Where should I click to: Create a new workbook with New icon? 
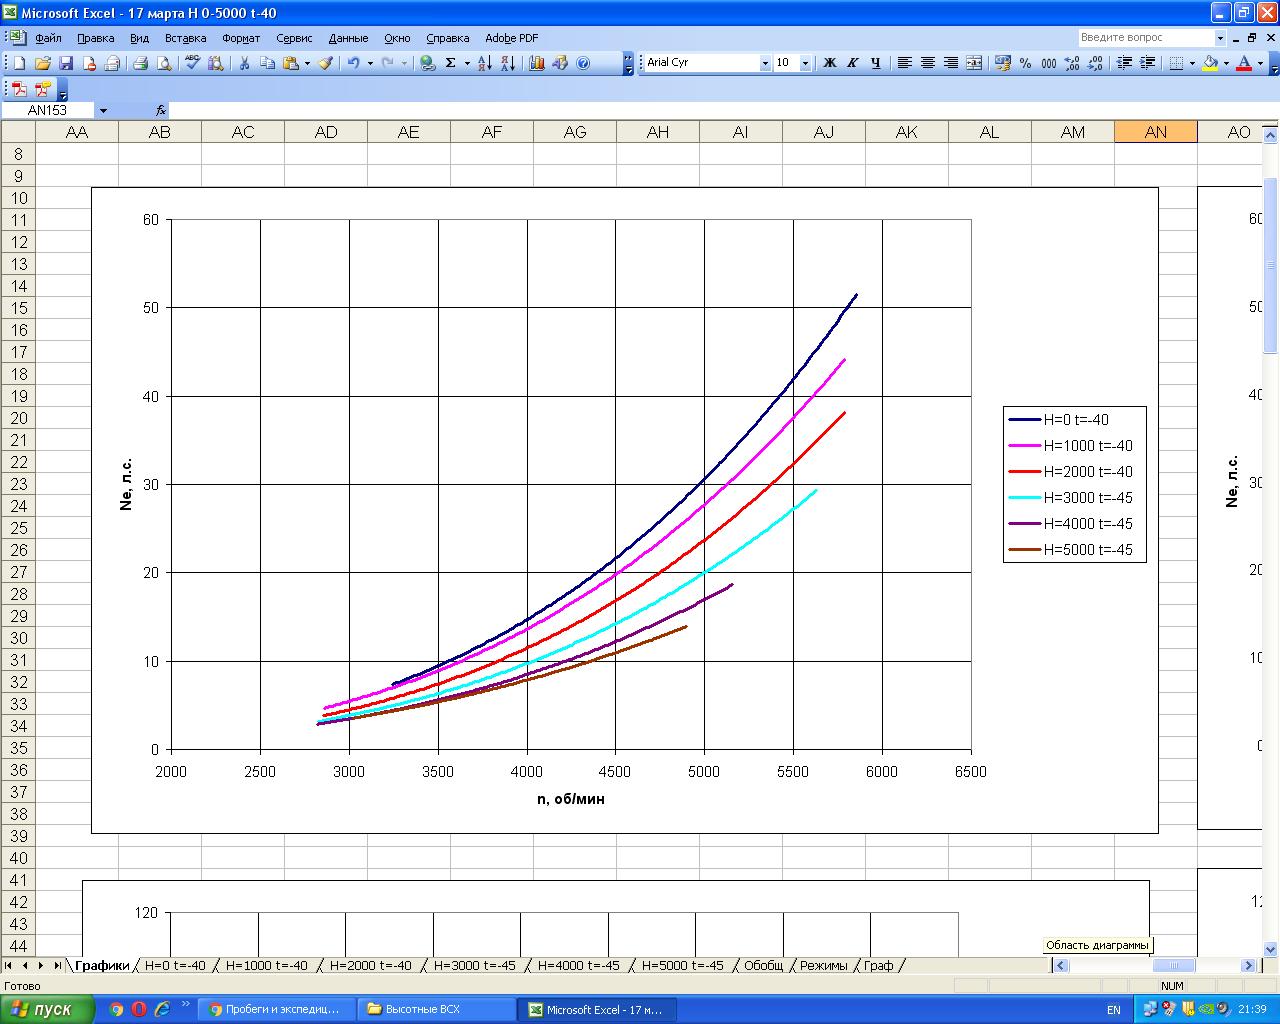(x=20, y=63)
